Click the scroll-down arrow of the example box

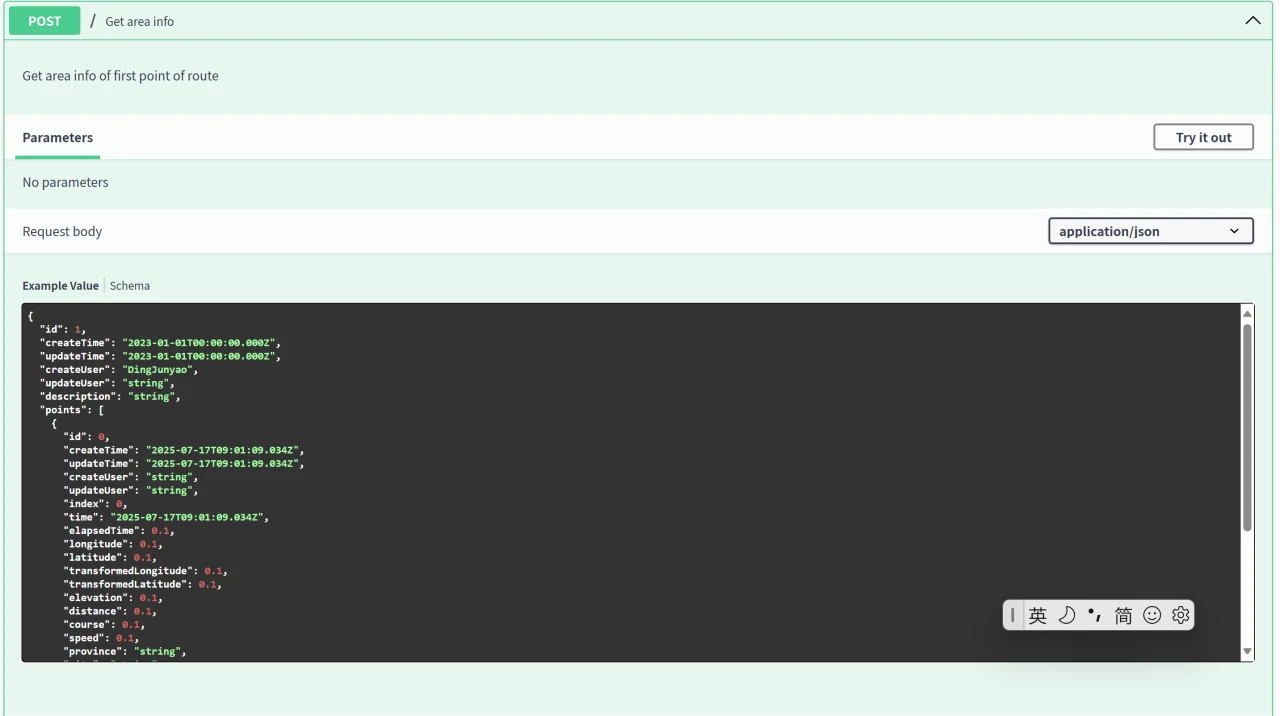(1247, 651)
